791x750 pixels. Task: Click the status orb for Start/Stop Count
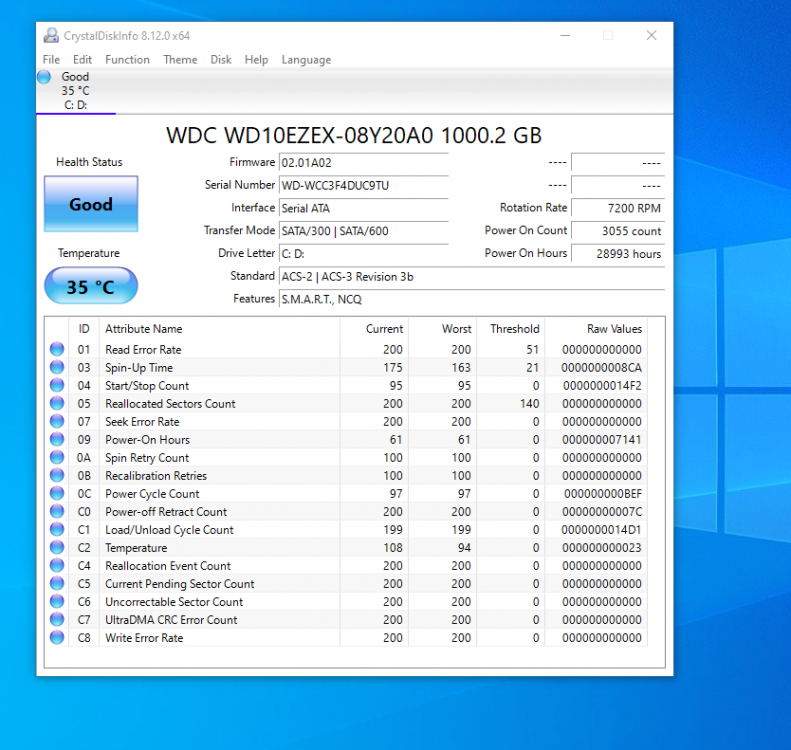pos(57,385)
